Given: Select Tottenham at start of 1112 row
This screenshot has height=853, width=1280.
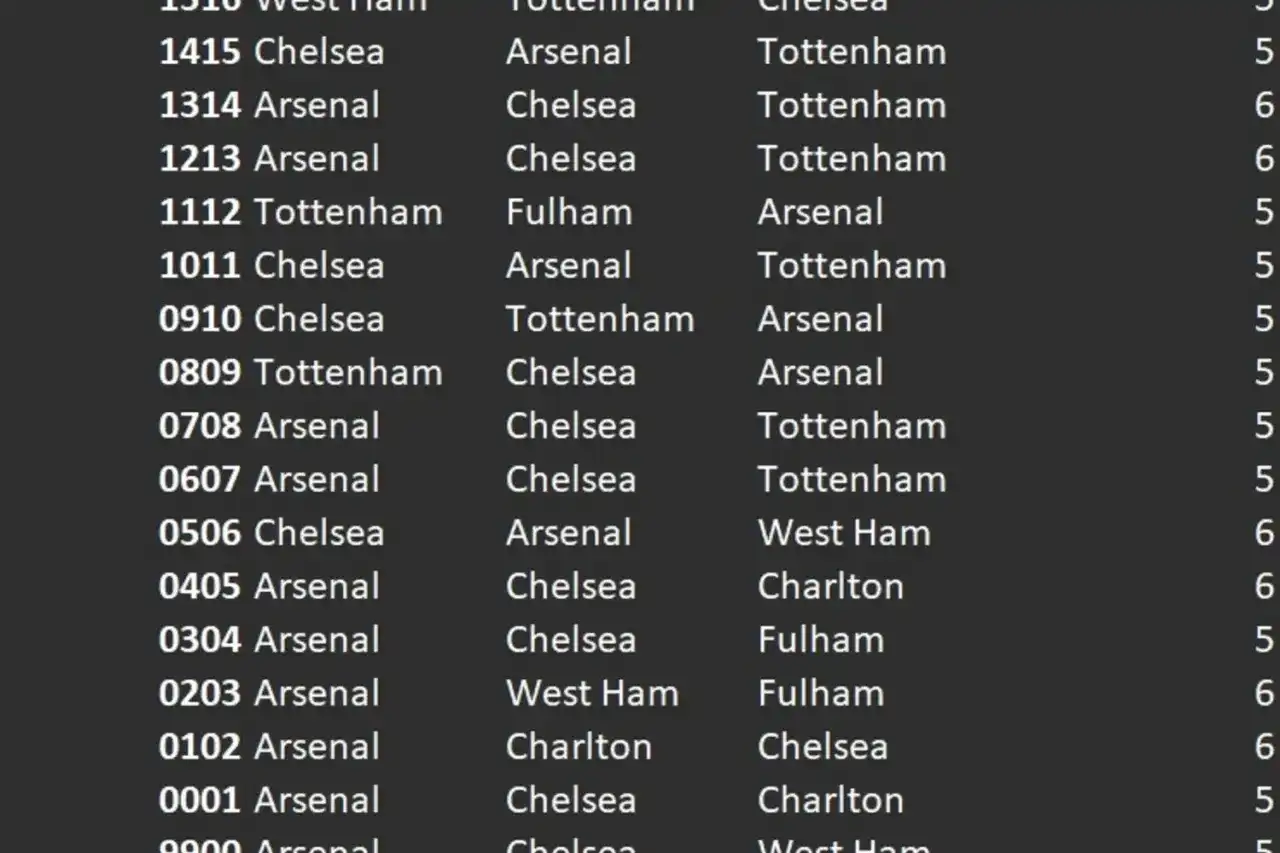Looking at the screenshot, I should (x=347, y=212).
